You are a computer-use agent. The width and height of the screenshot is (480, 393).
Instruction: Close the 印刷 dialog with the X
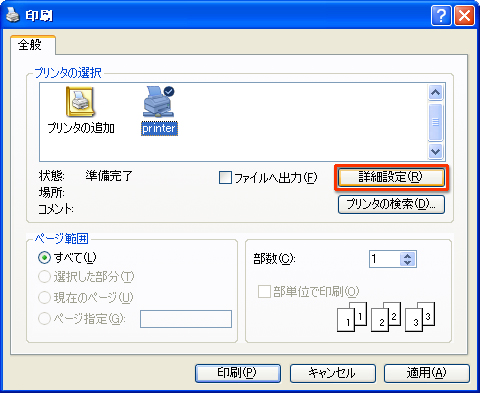coord(464,16)
